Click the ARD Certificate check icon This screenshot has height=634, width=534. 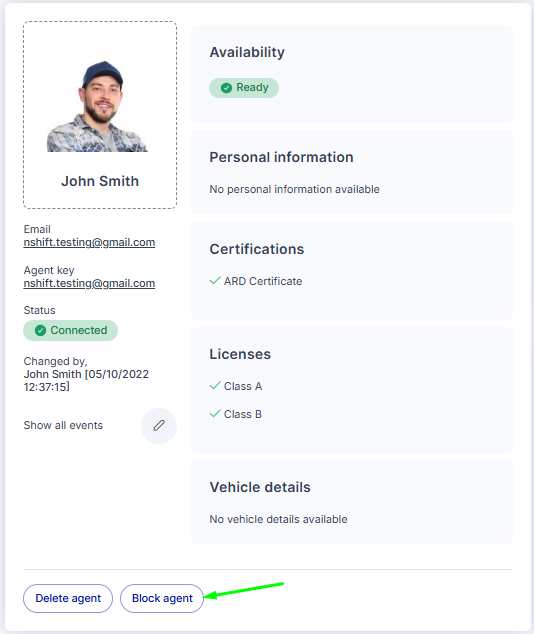click(x=215, y=281)
